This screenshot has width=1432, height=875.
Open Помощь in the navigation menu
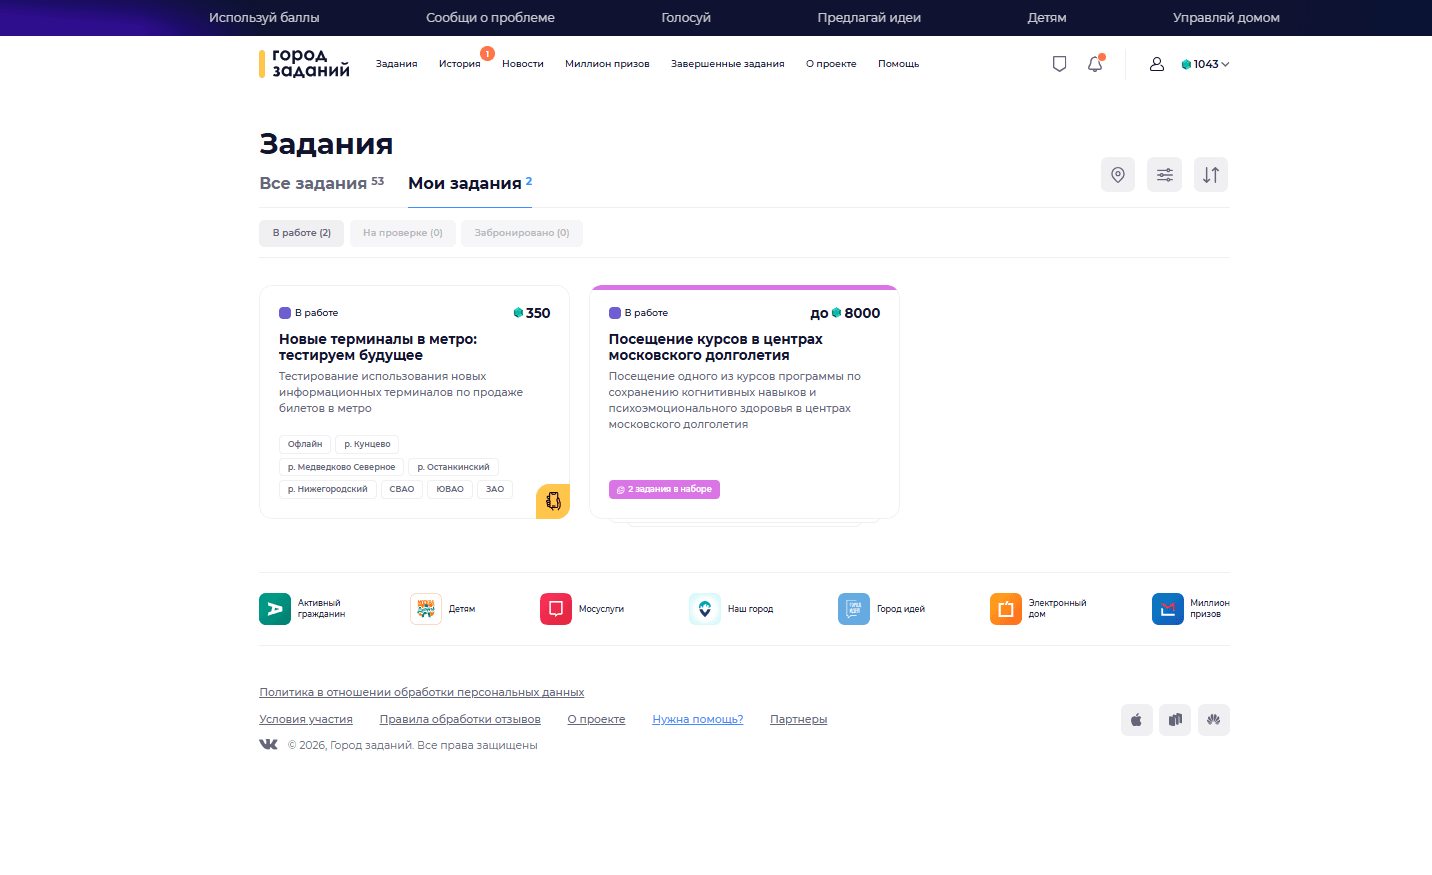(x=898, y=64)
